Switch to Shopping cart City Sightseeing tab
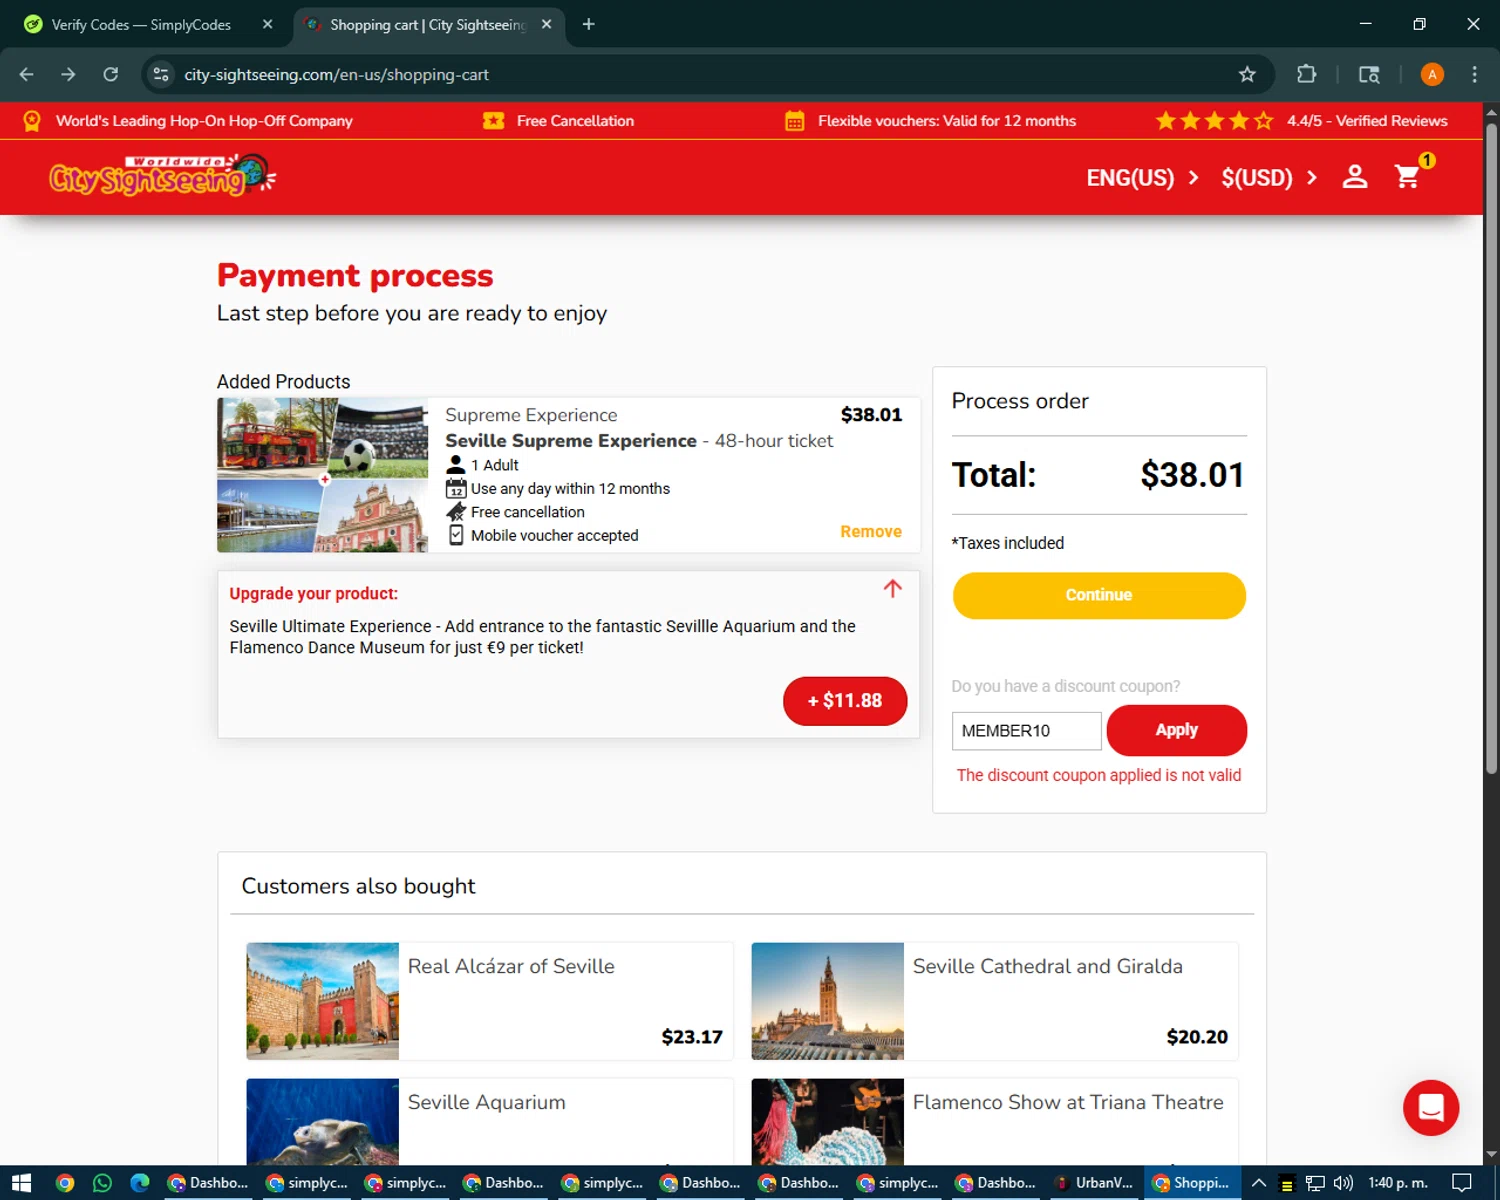 428,24
